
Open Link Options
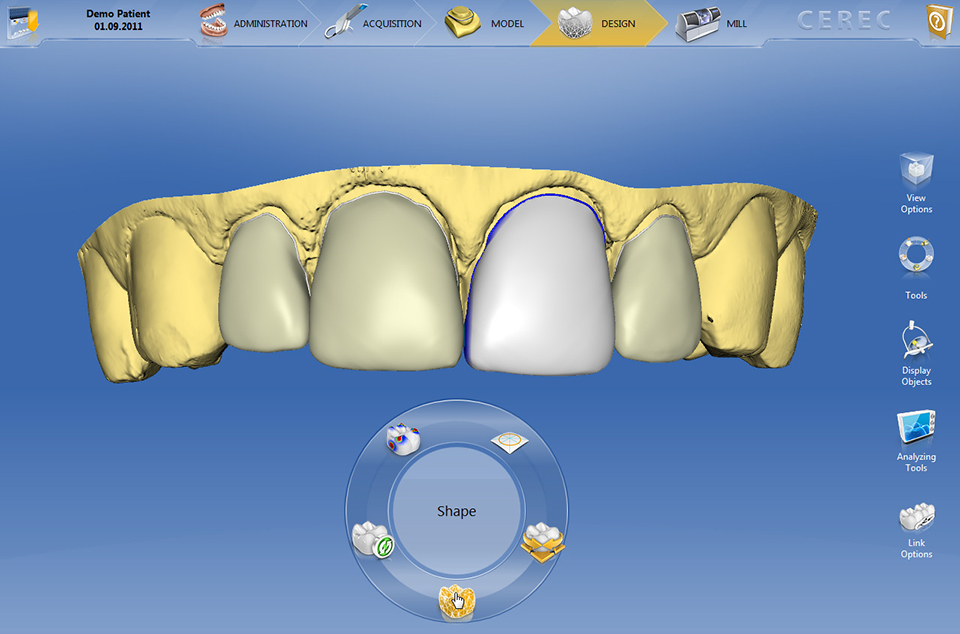tap(916, 530)
